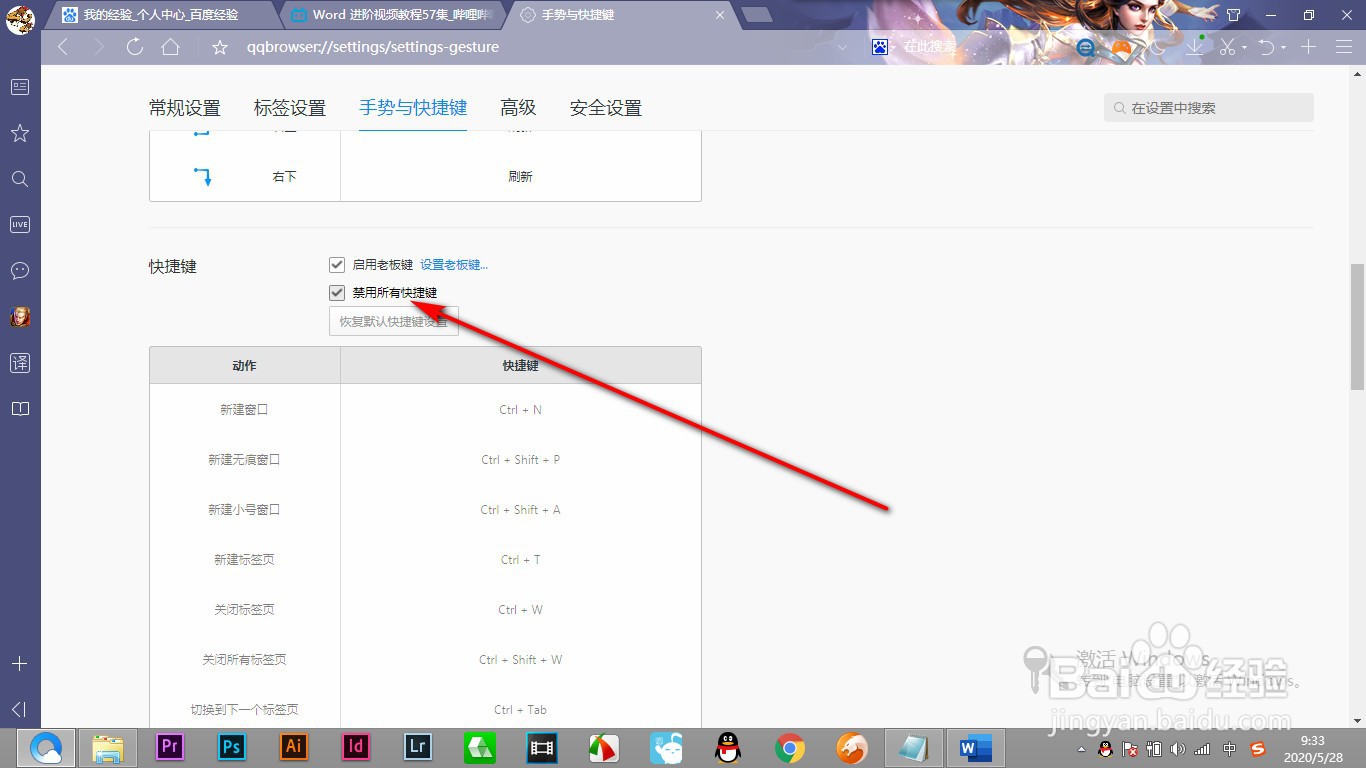This screenshot has height=768, width=1366.
Task: Click the search magnifier icon in the sidebar
Action: pyautogui.click(x=20, y=179)
